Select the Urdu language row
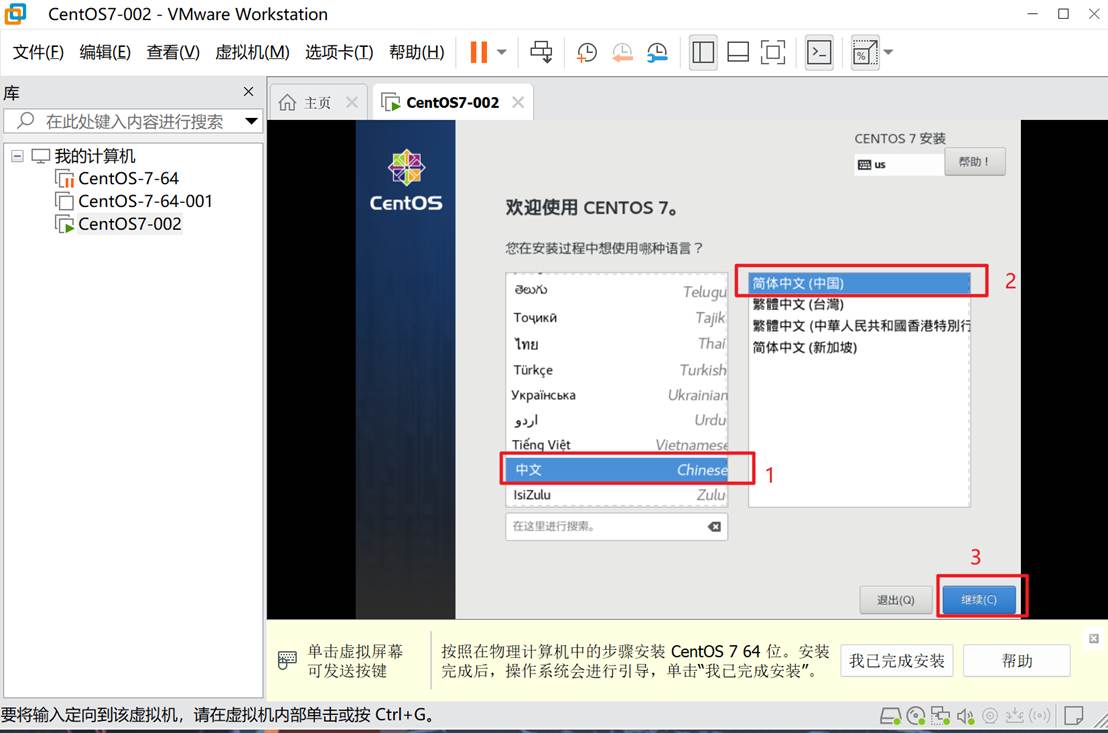Screen dimensions: 1108x733 616,420
